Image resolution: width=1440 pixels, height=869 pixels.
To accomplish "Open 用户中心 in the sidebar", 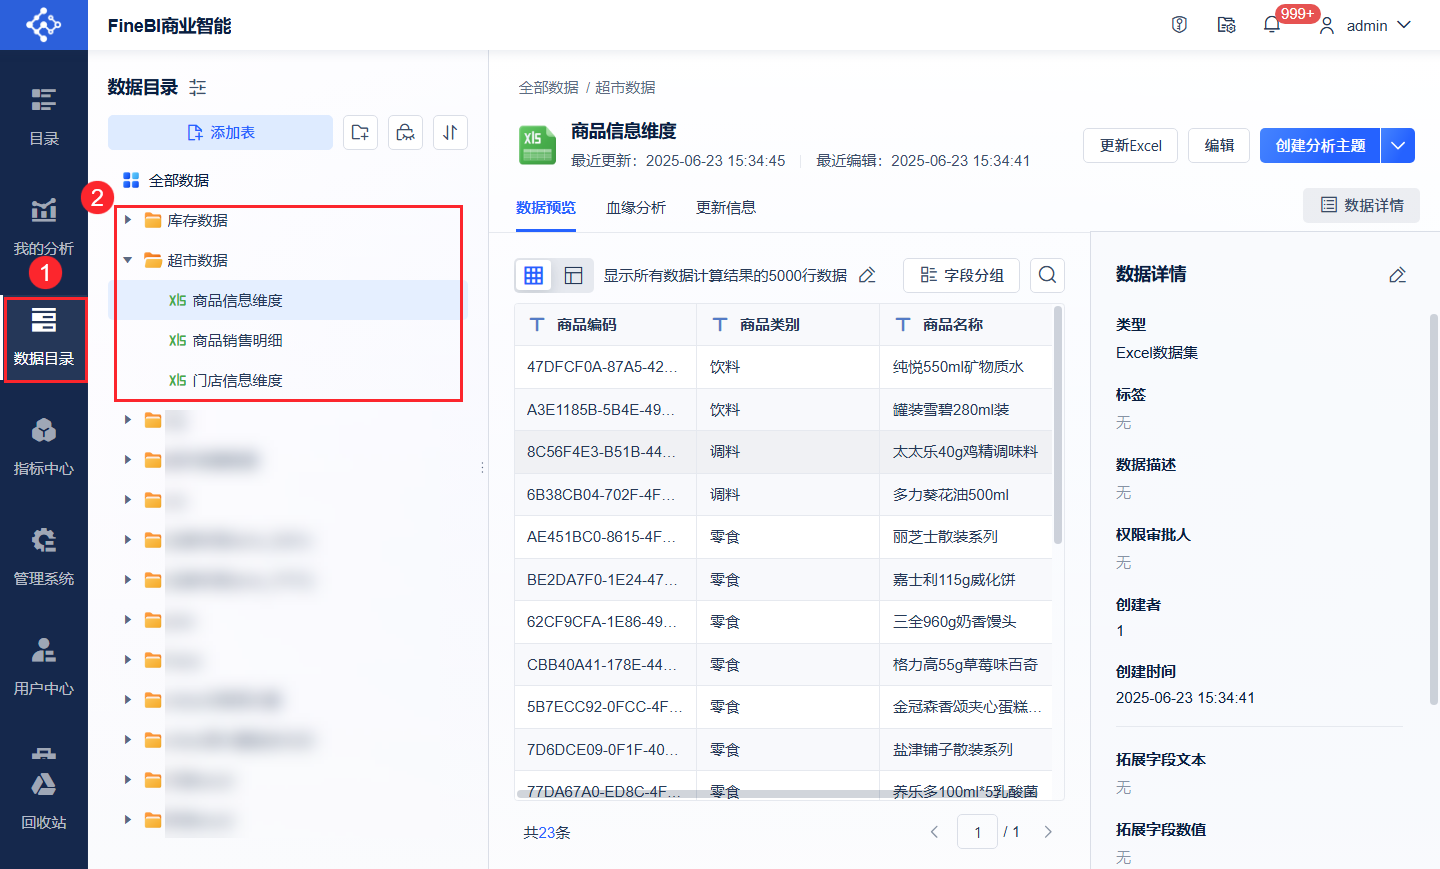I will tap(44, 667).
